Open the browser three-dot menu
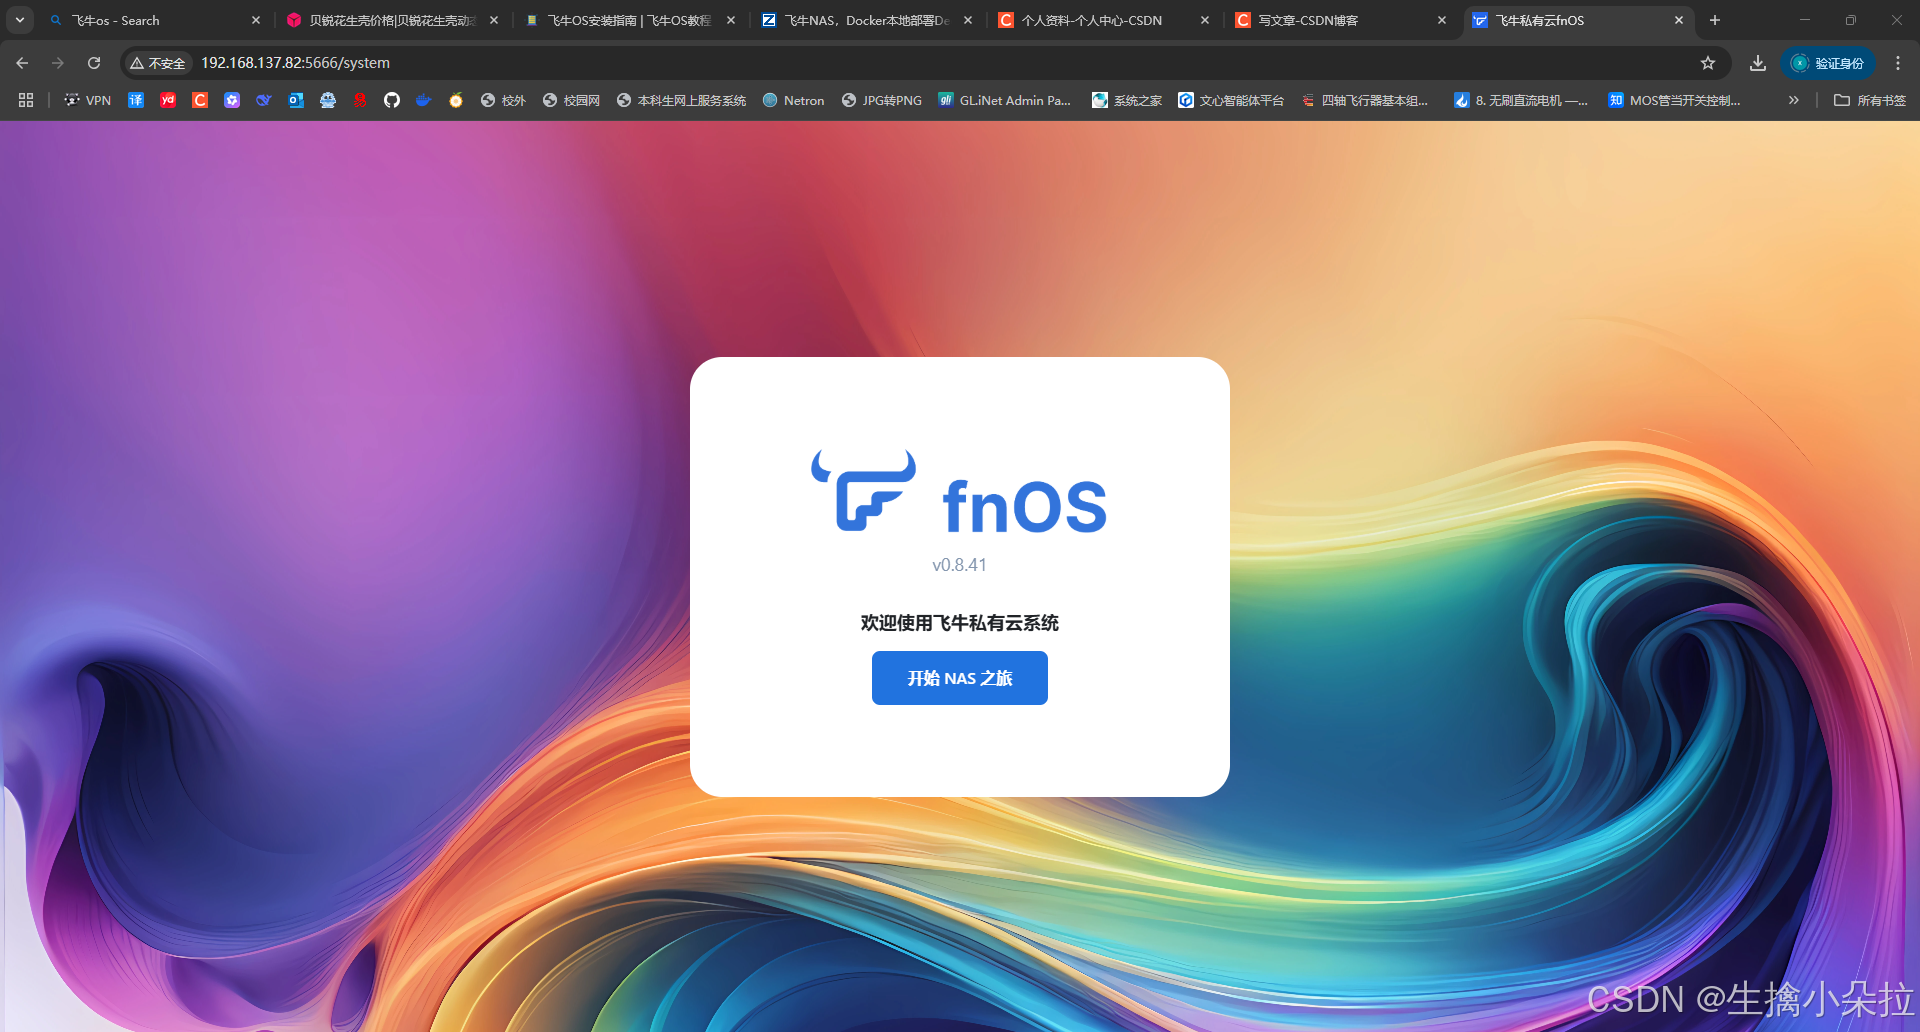 pyautogui.click(x=1898, y=63)
